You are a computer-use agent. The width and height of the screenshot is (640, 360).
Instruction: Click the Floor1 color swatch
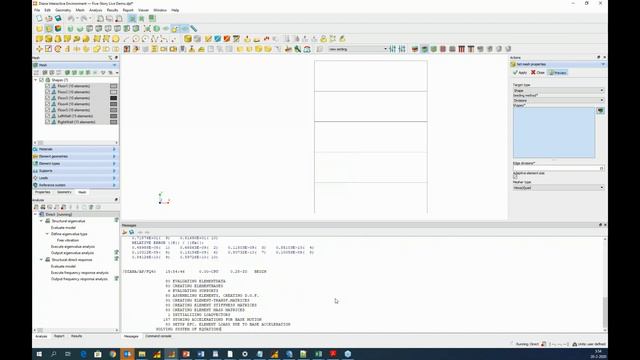[x=113, y=86]
